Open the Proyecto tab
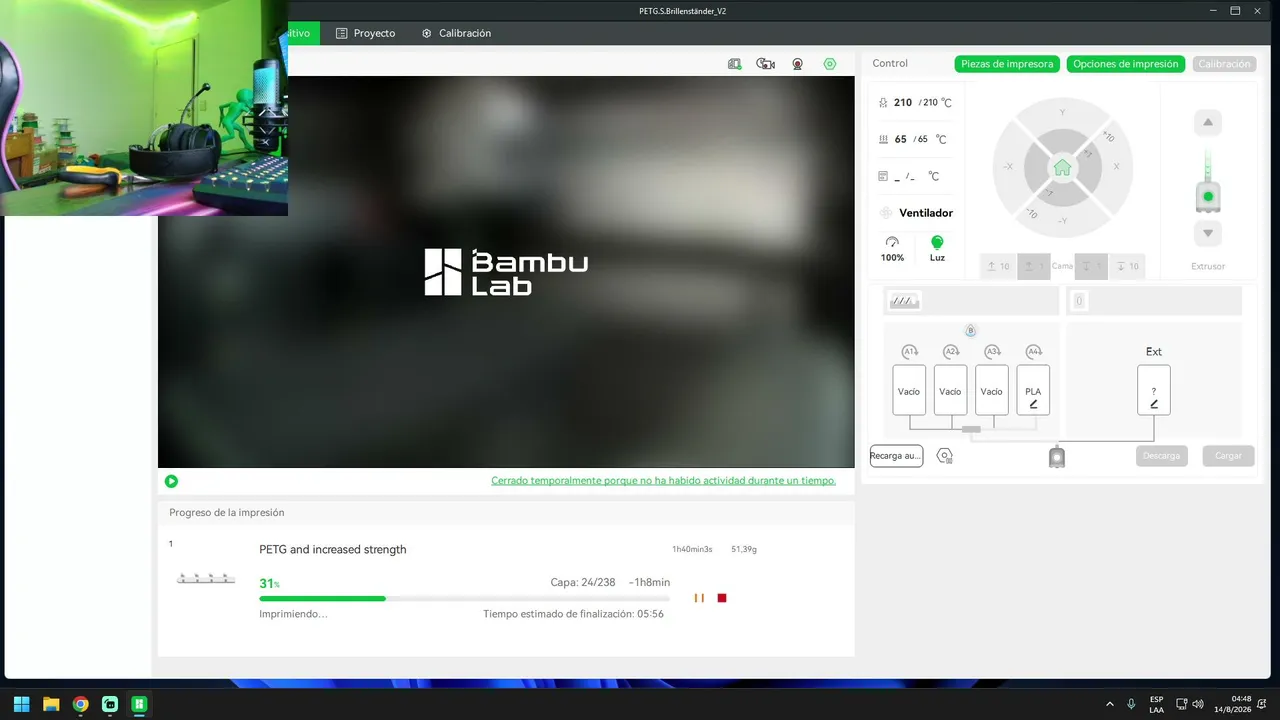 [366, 33]
